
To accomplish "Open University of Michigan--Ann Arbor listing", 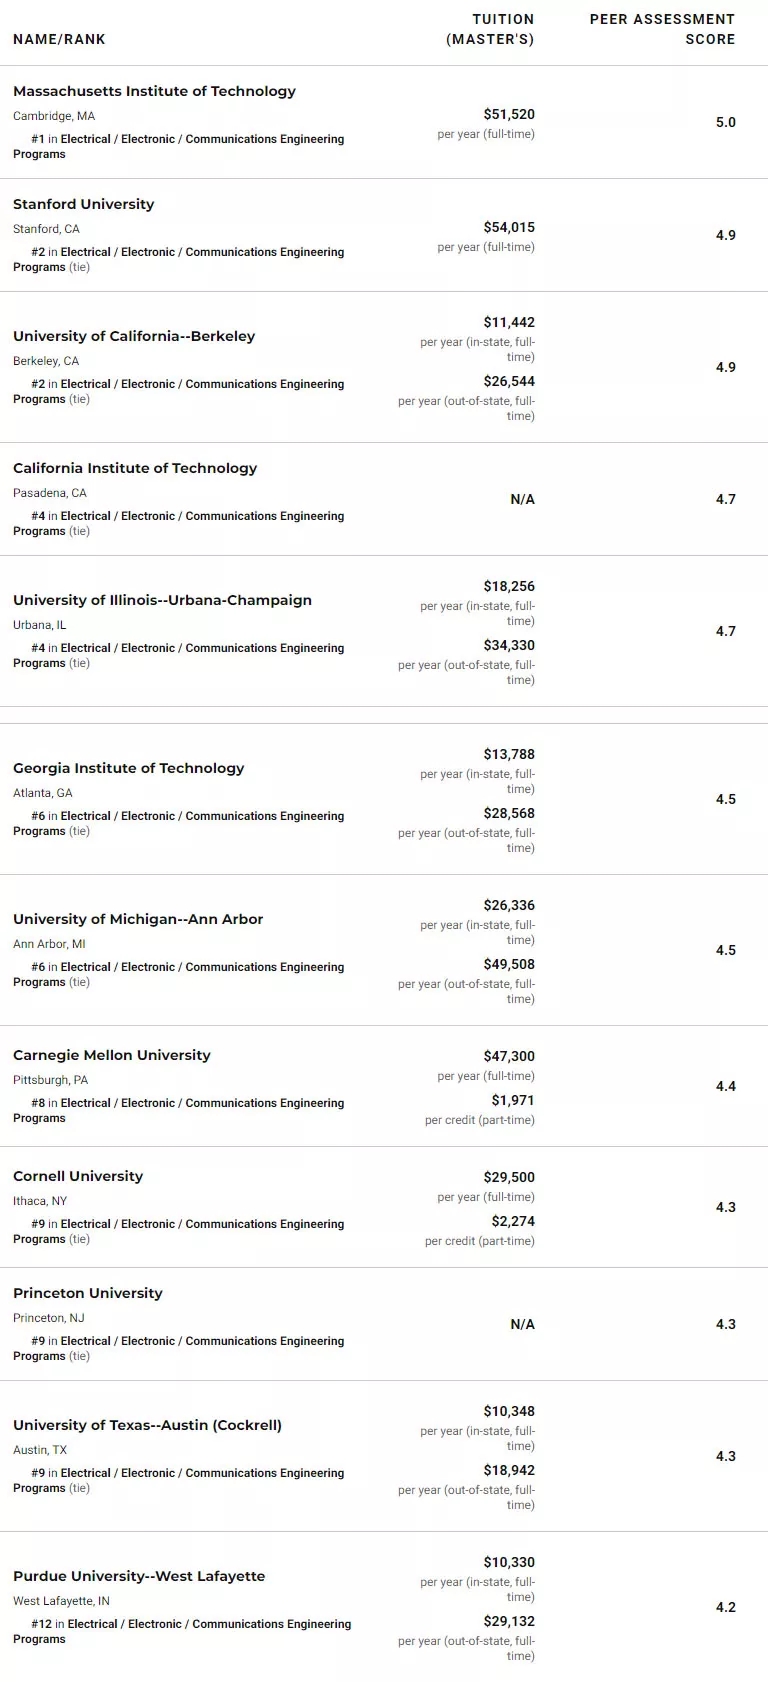I will (x=138, y=919).
